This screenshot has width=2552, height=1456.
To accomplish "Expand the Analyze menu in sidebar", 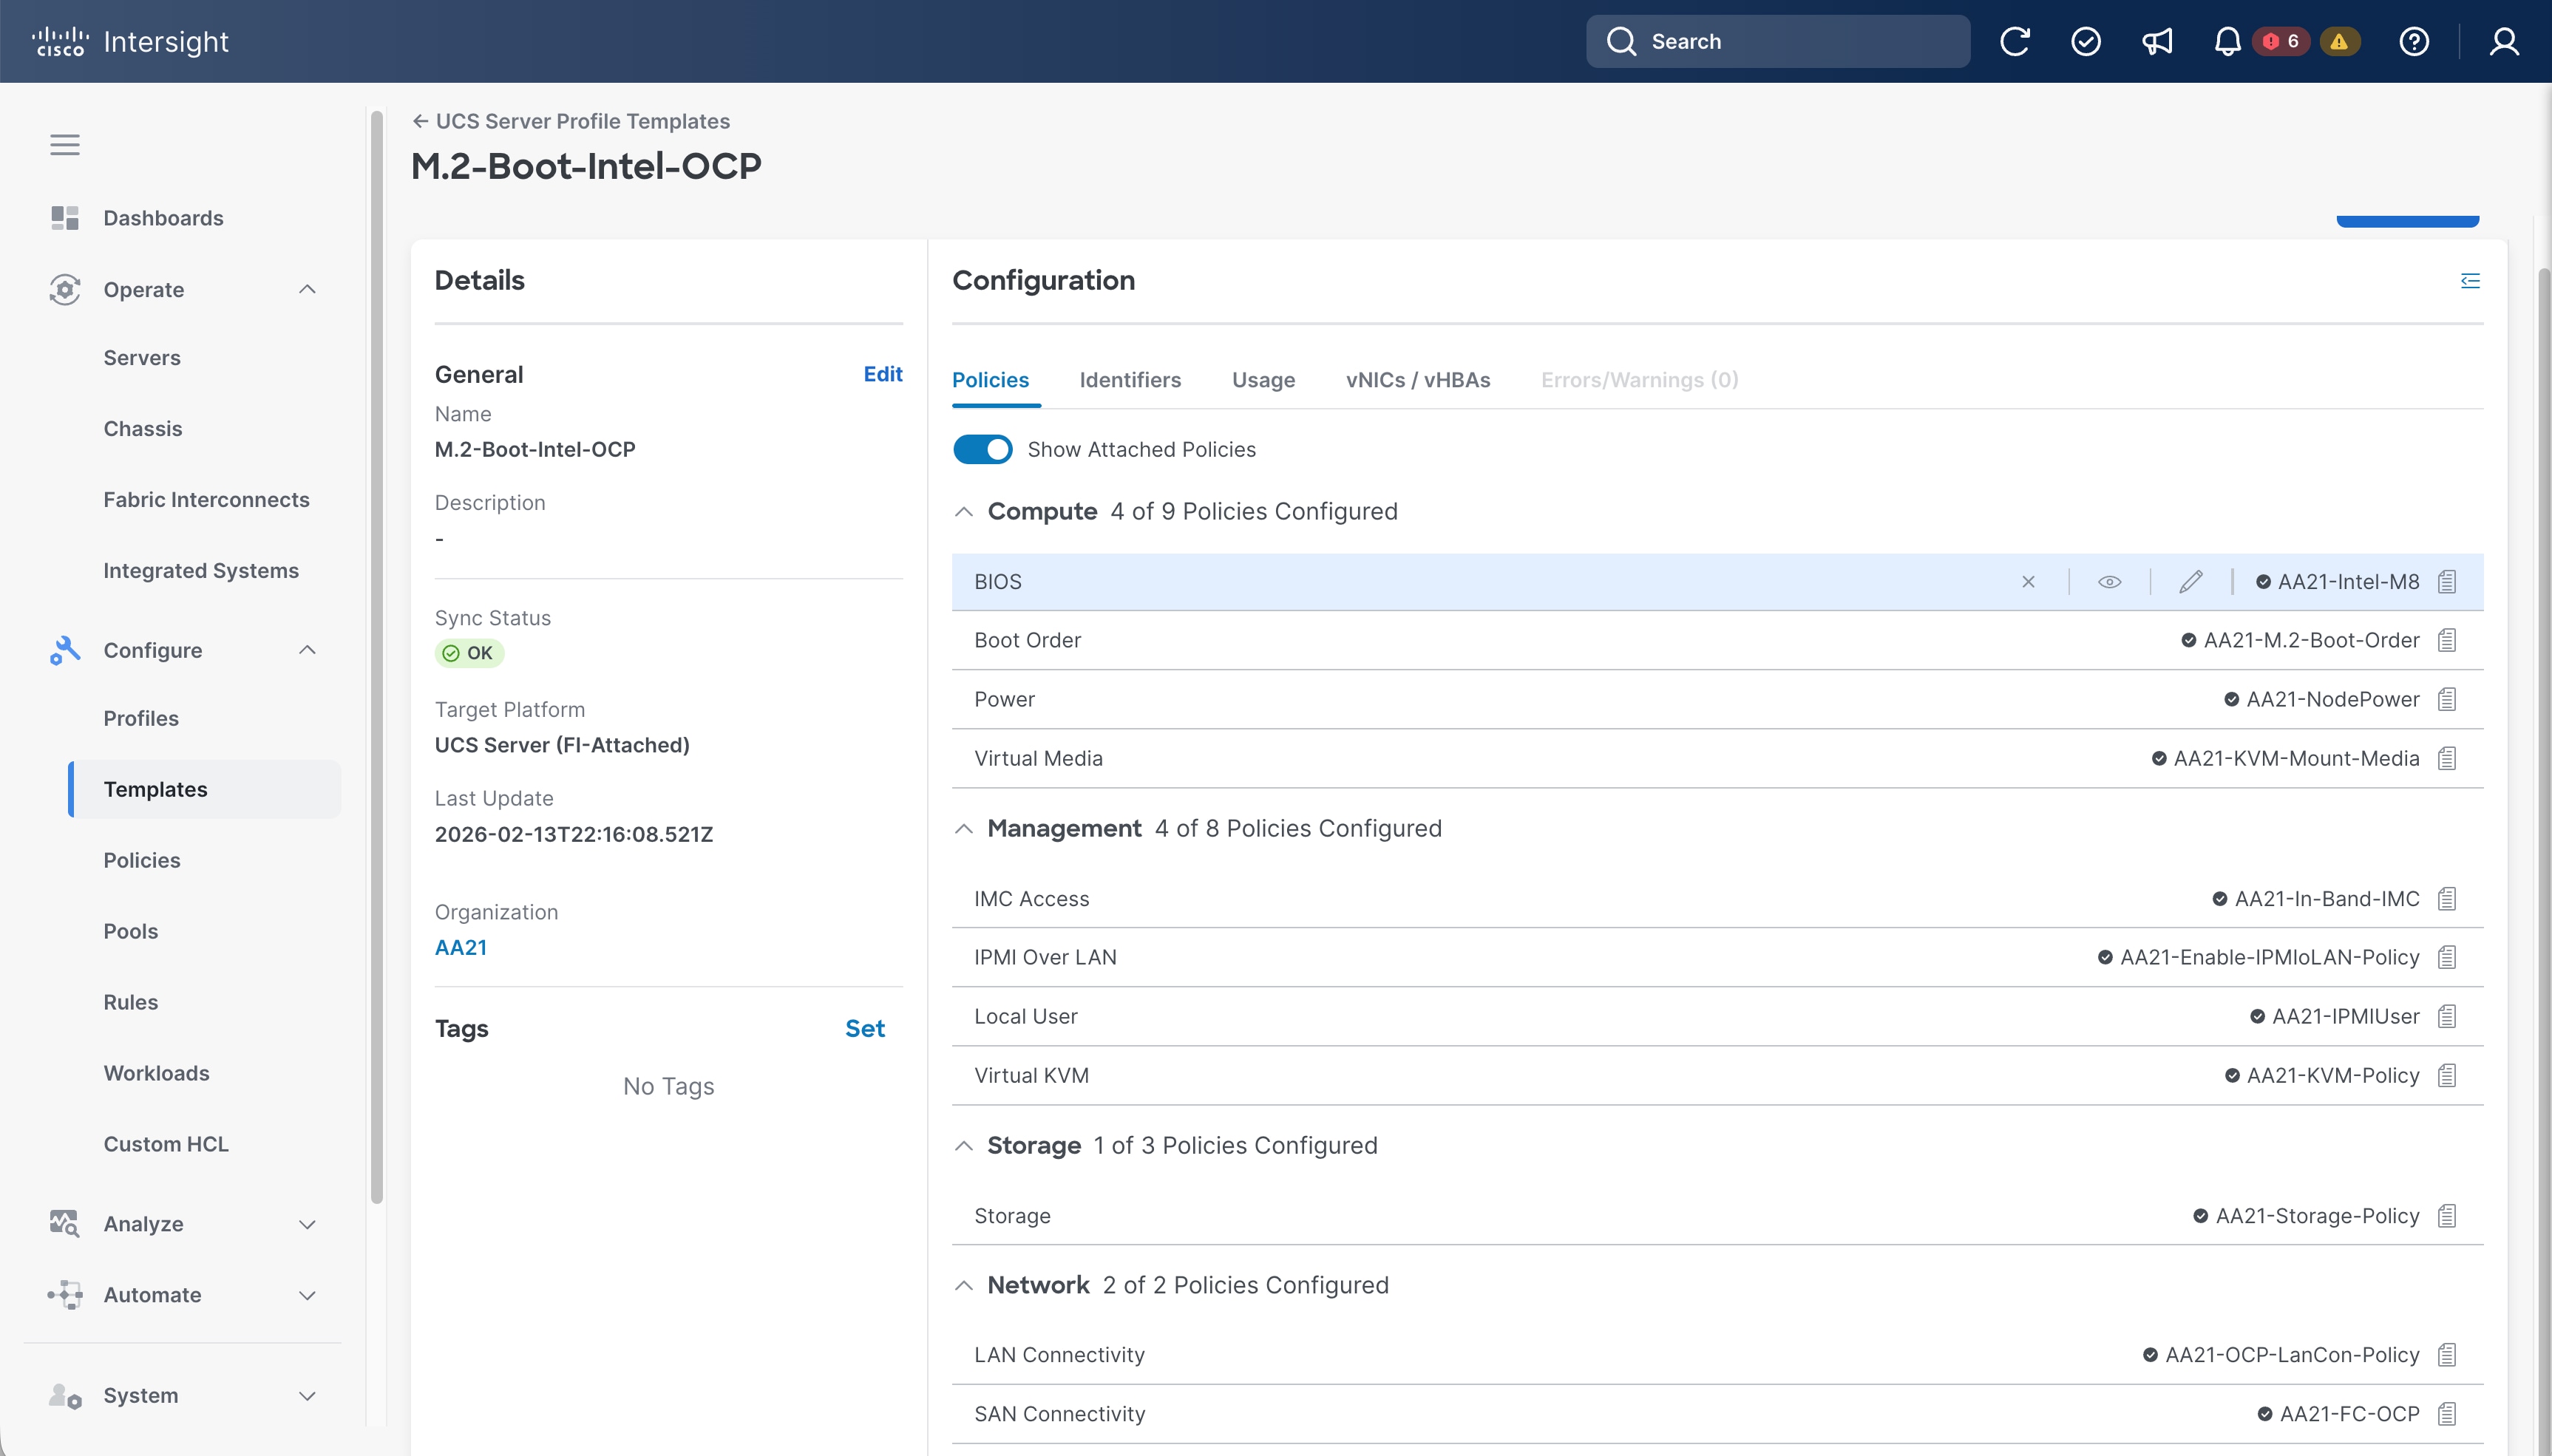I will (307, 1224).
